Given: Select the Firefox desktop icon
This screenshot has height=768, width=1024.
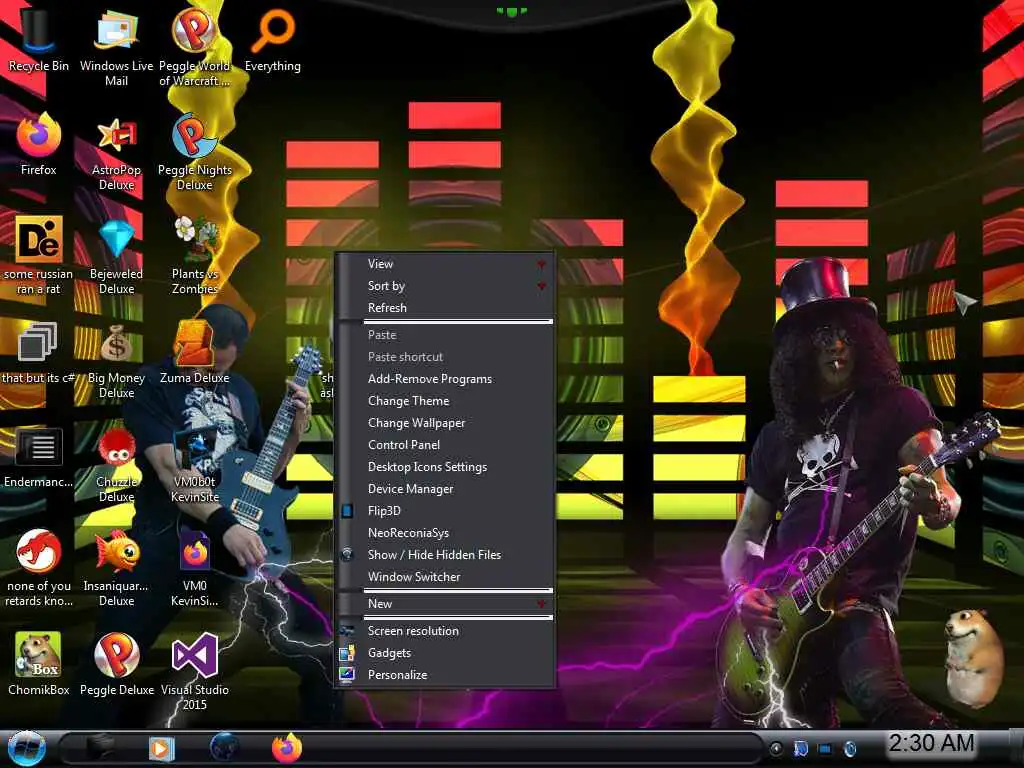Looking at the screenshot, I should pyautogui.click(x=39, y=145).
